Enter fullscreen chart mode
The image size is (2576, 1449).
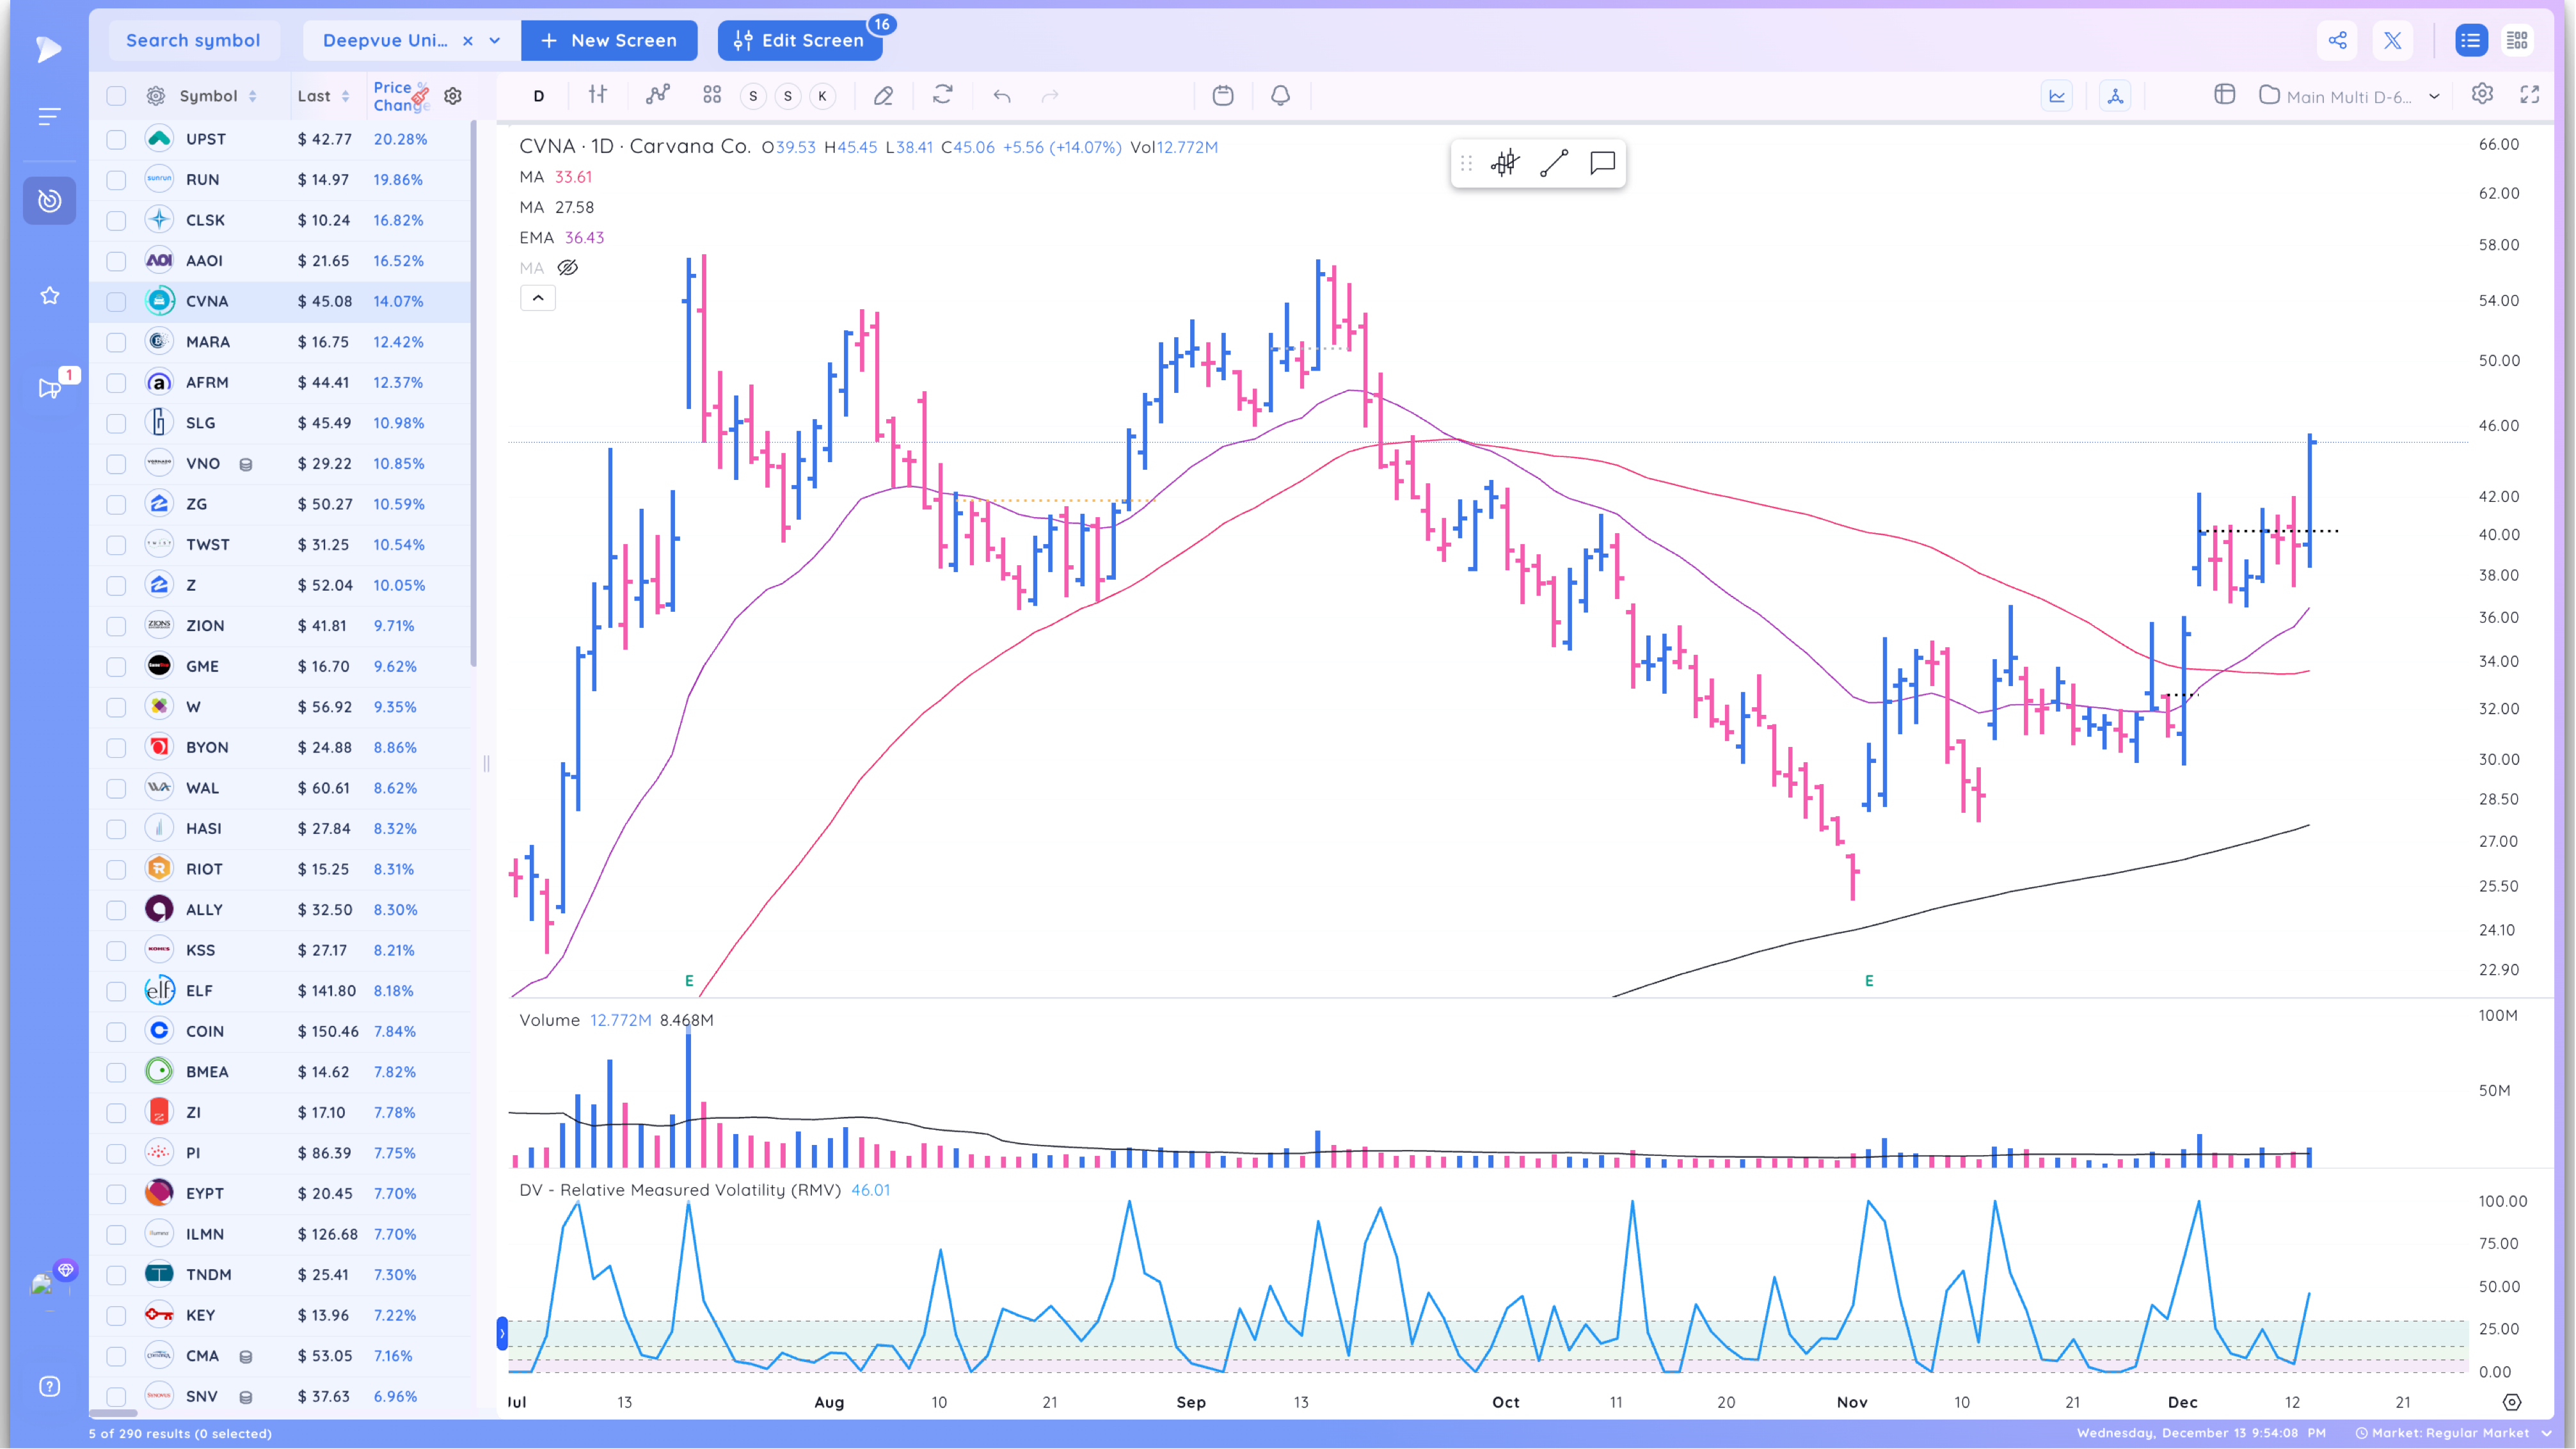coord(2530,94)
